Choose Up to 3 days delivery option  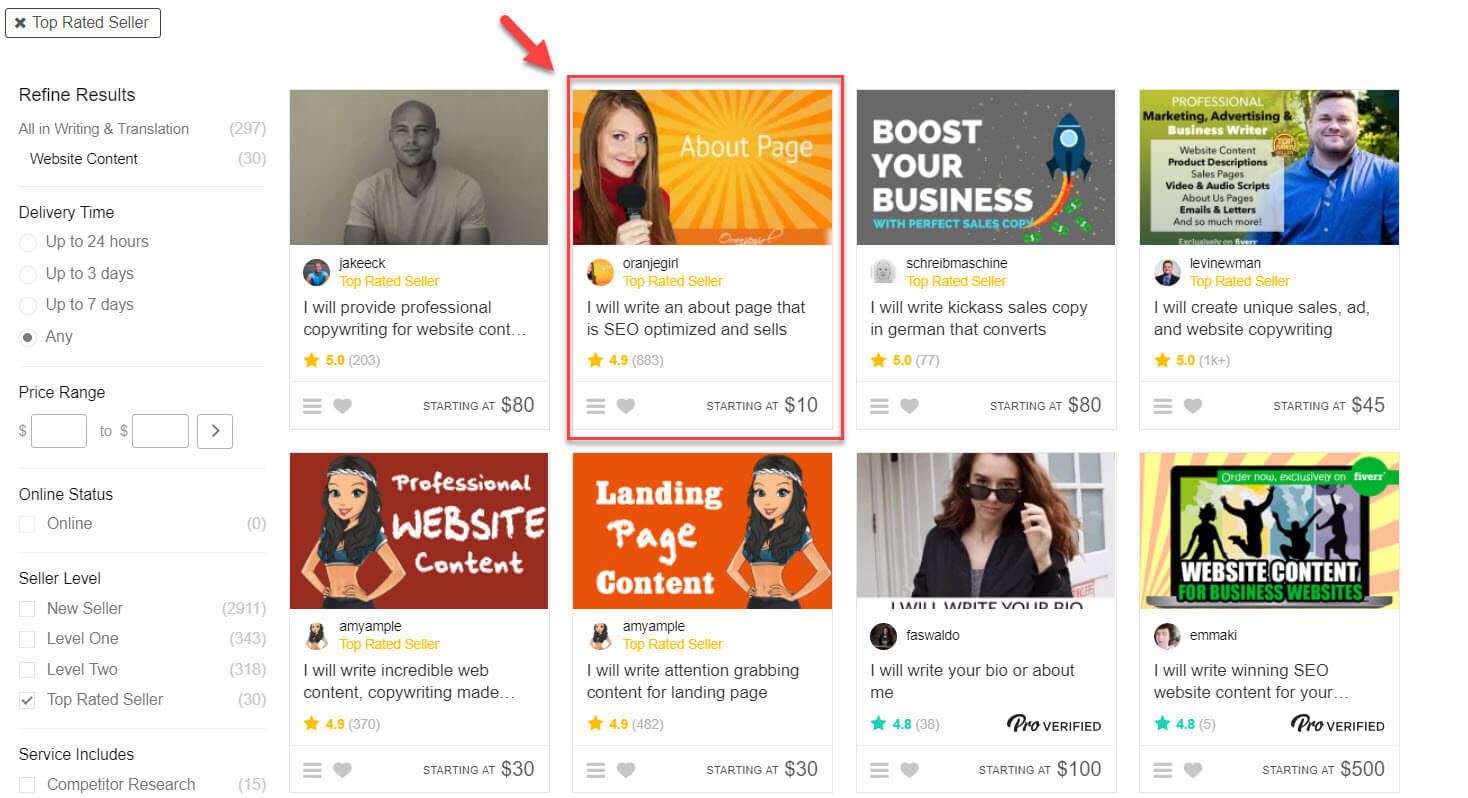(28, 274)
